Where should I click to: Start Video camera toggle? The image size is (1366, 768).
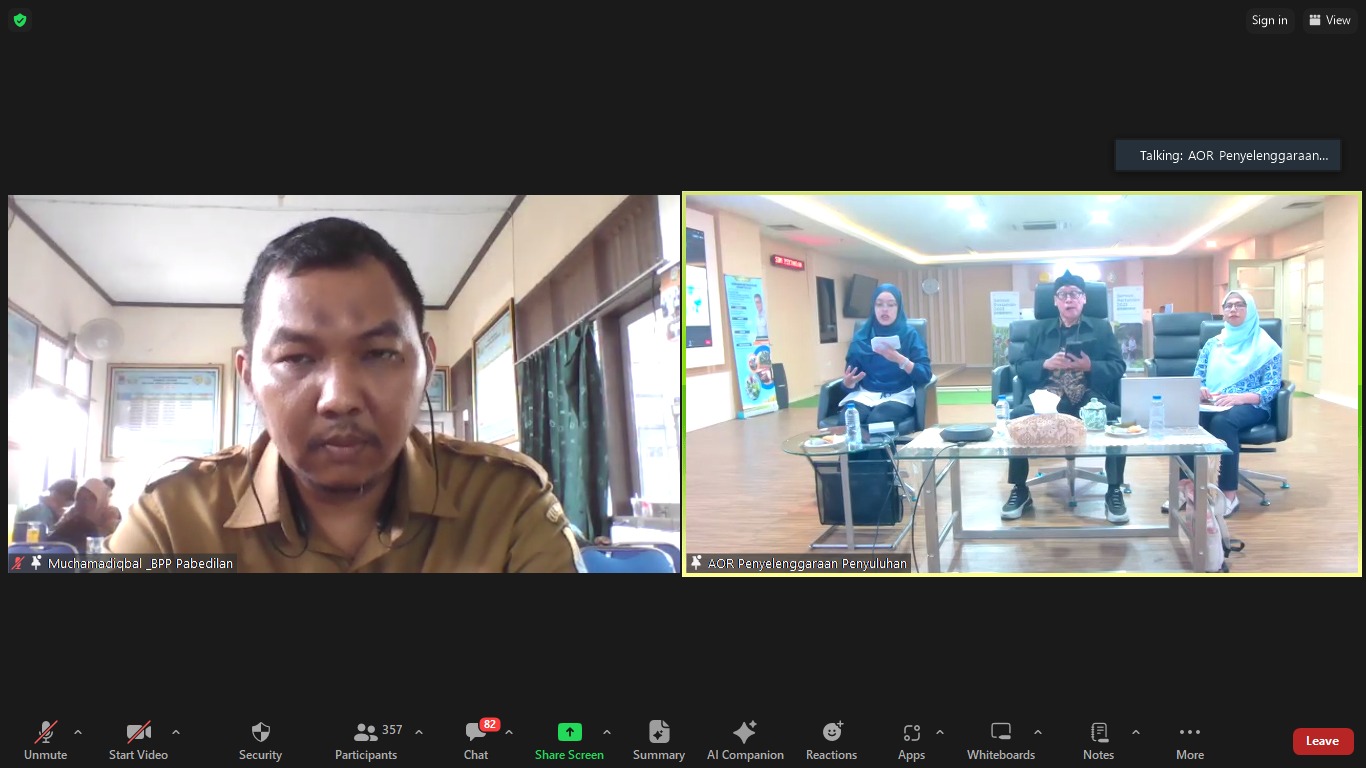[138, 741]
